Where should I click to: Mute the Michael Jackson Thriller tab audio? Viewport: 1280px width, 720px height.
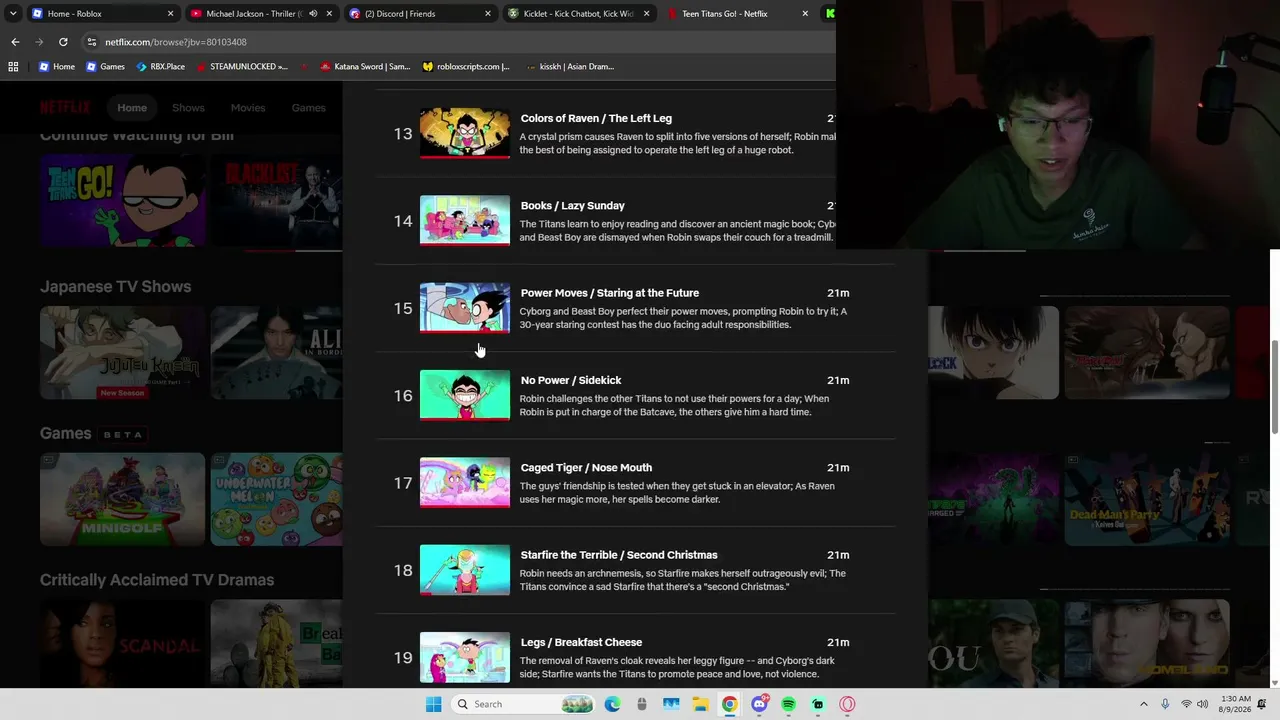[313, 14]
